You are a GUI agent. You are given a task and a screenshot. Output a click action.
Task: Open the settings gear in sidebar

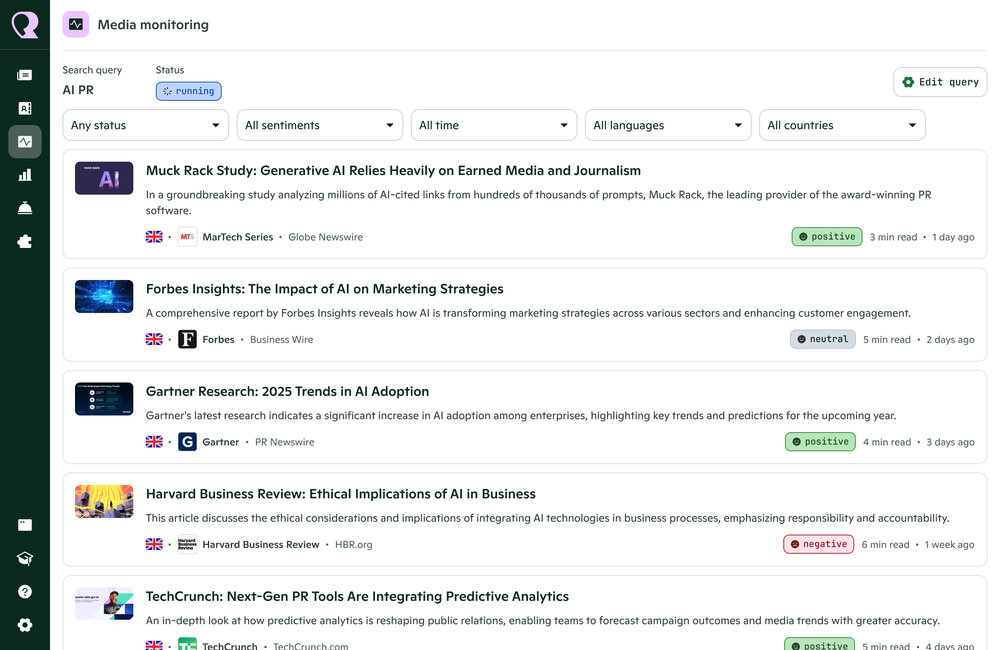(25, 625)
